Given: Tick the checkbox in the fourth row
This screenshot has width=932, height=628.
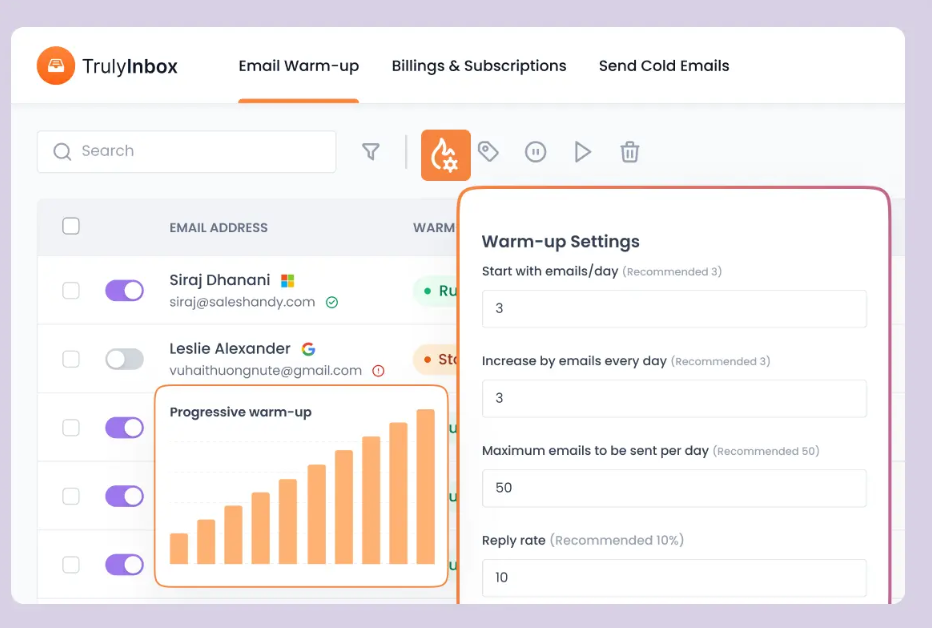Looking at the screenshot, I should pyautogui.click(x=71, y=496).
